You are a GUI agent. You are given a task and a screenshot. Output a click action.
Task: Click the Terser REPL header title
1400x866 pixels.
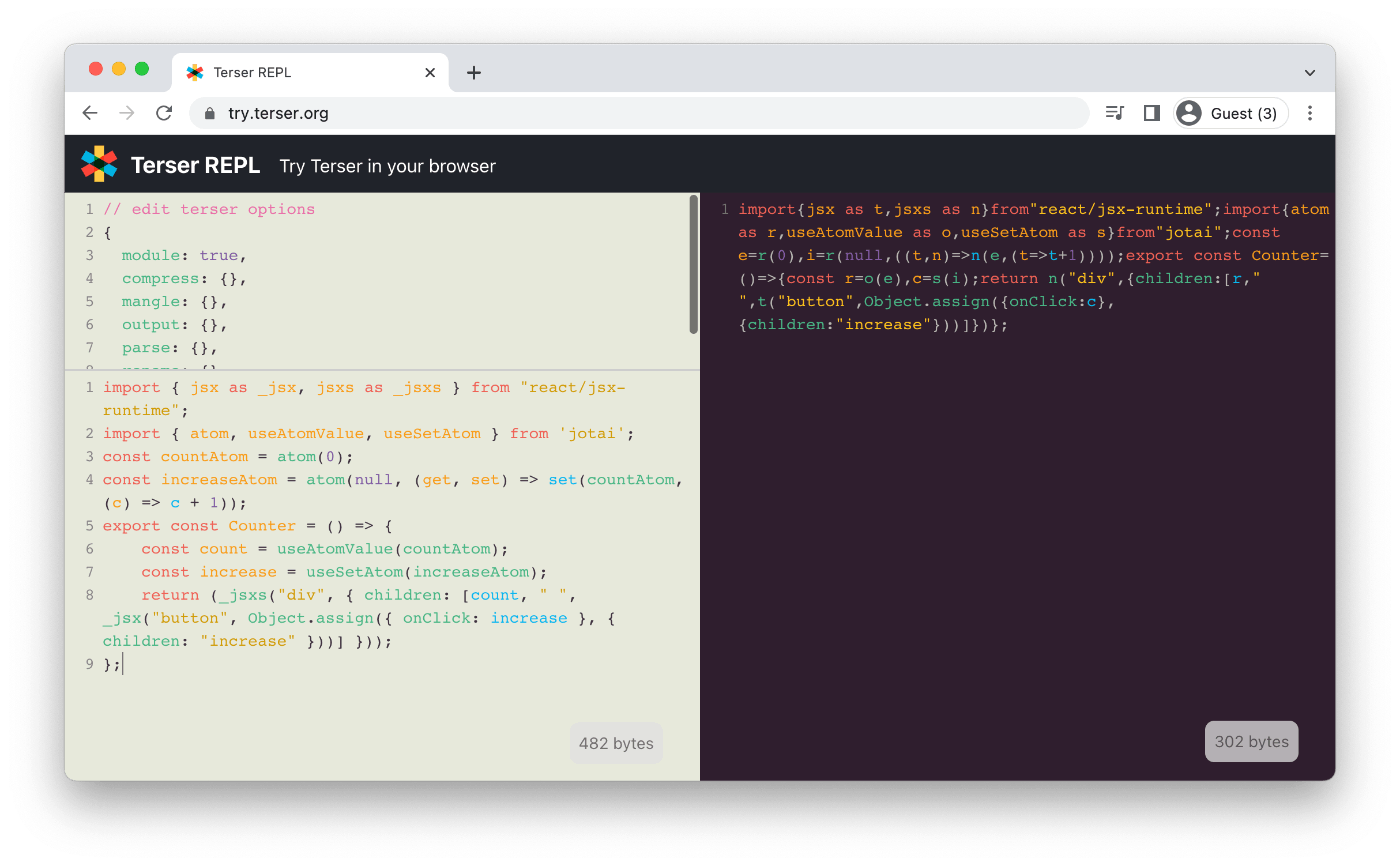(195, 165)
